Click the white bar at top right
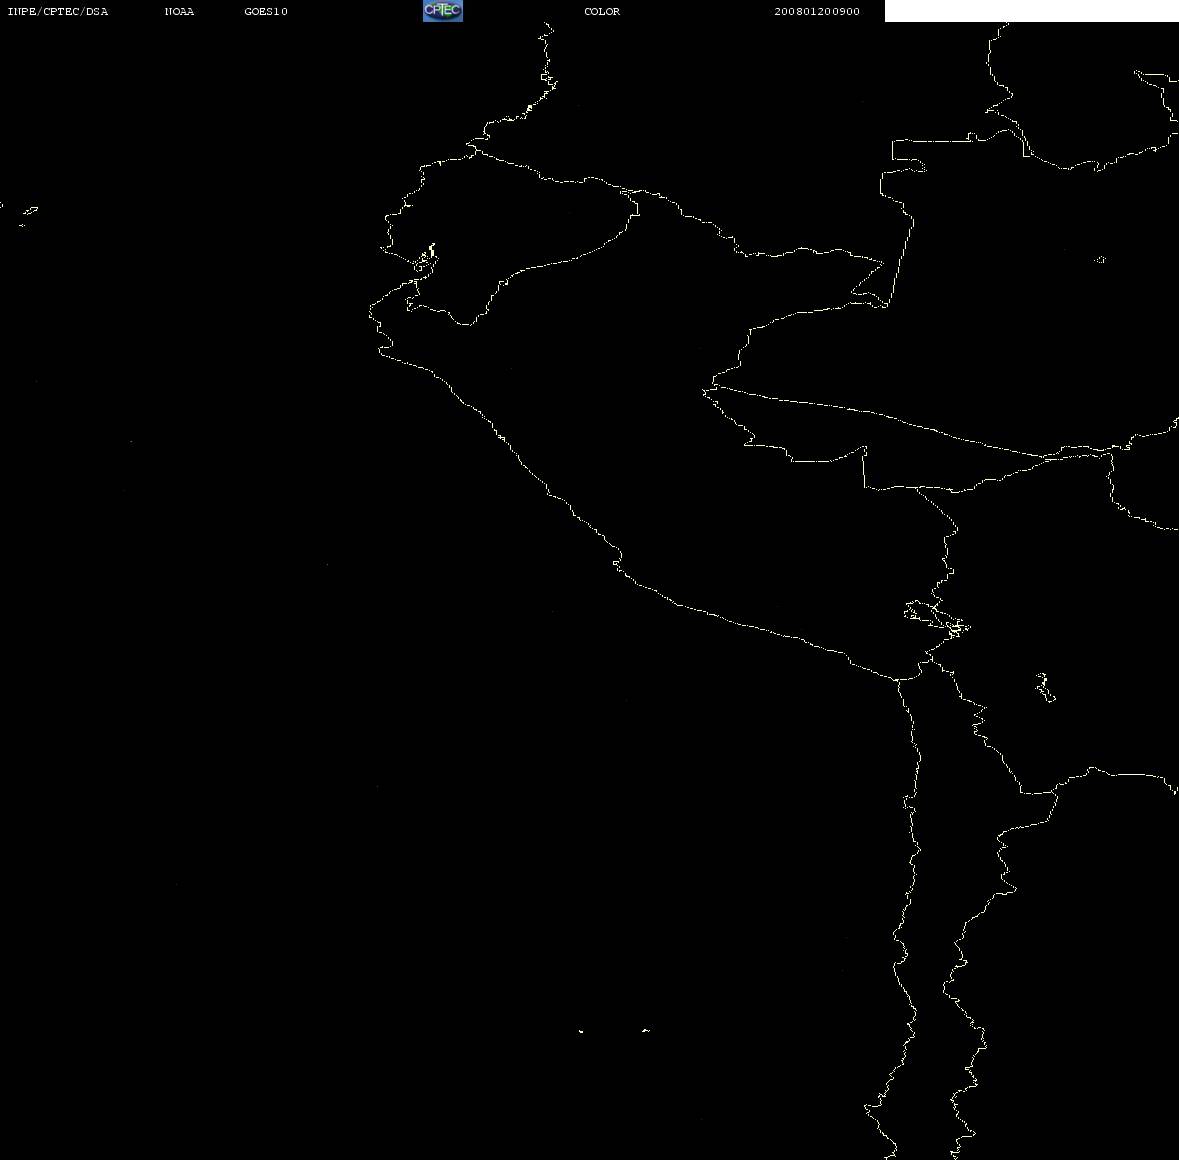Screen dimensions: 1179x1160 1032,11
